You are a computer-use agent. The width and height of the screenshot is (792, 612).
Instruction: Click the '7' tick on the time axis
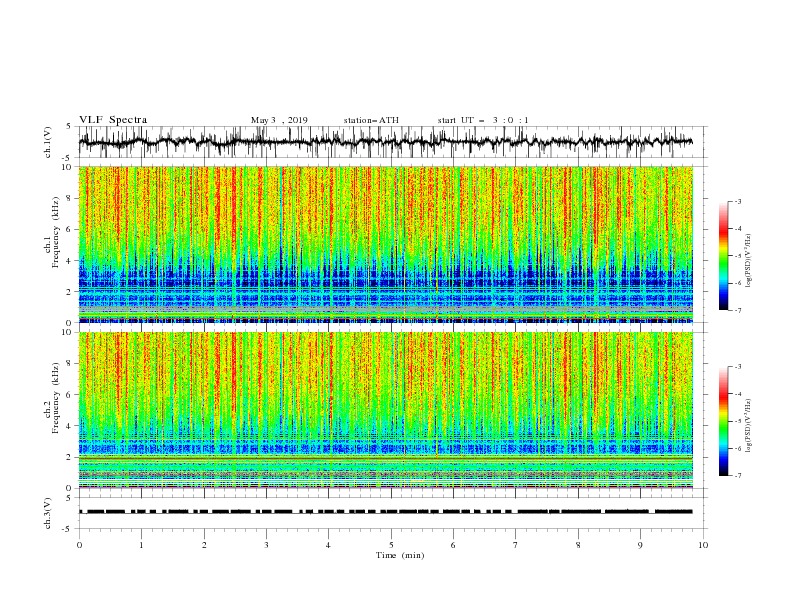516,545
